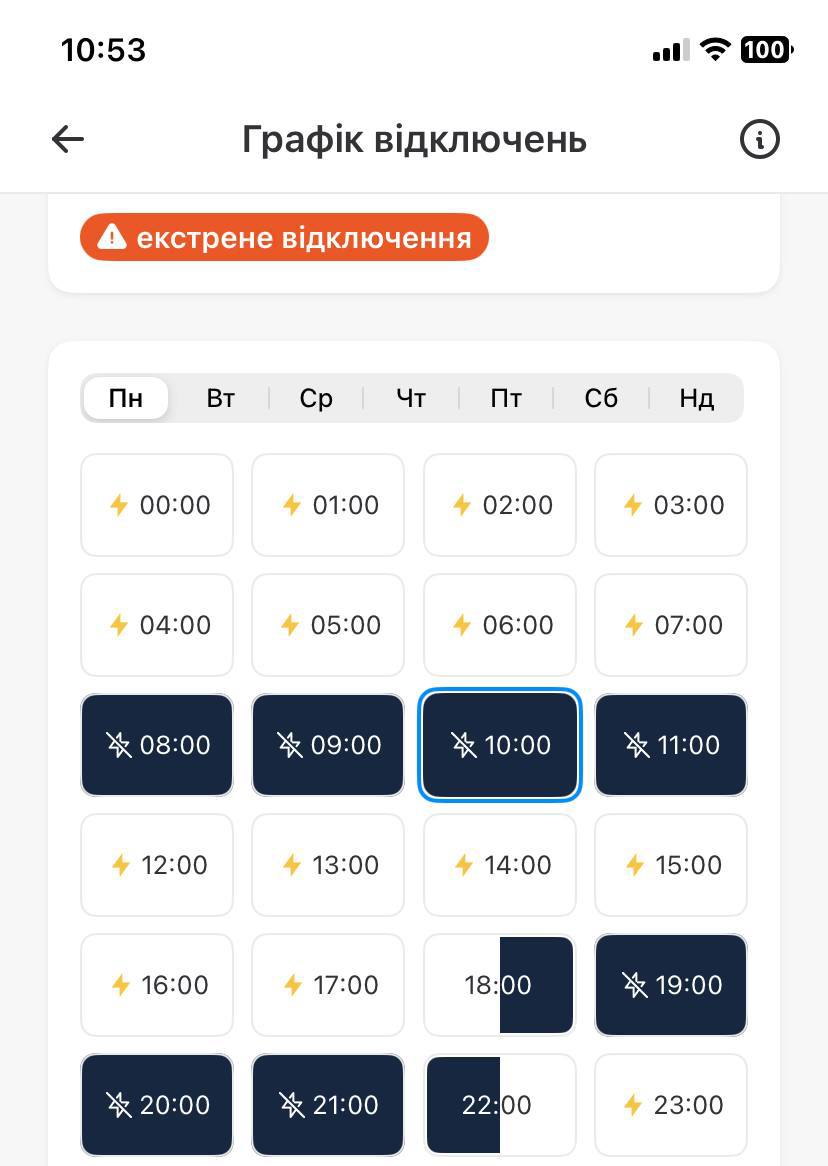Tap the back arrow icon
This screenshot has width=828, height=1166.
pyautogui.click(x=68, y=139)
